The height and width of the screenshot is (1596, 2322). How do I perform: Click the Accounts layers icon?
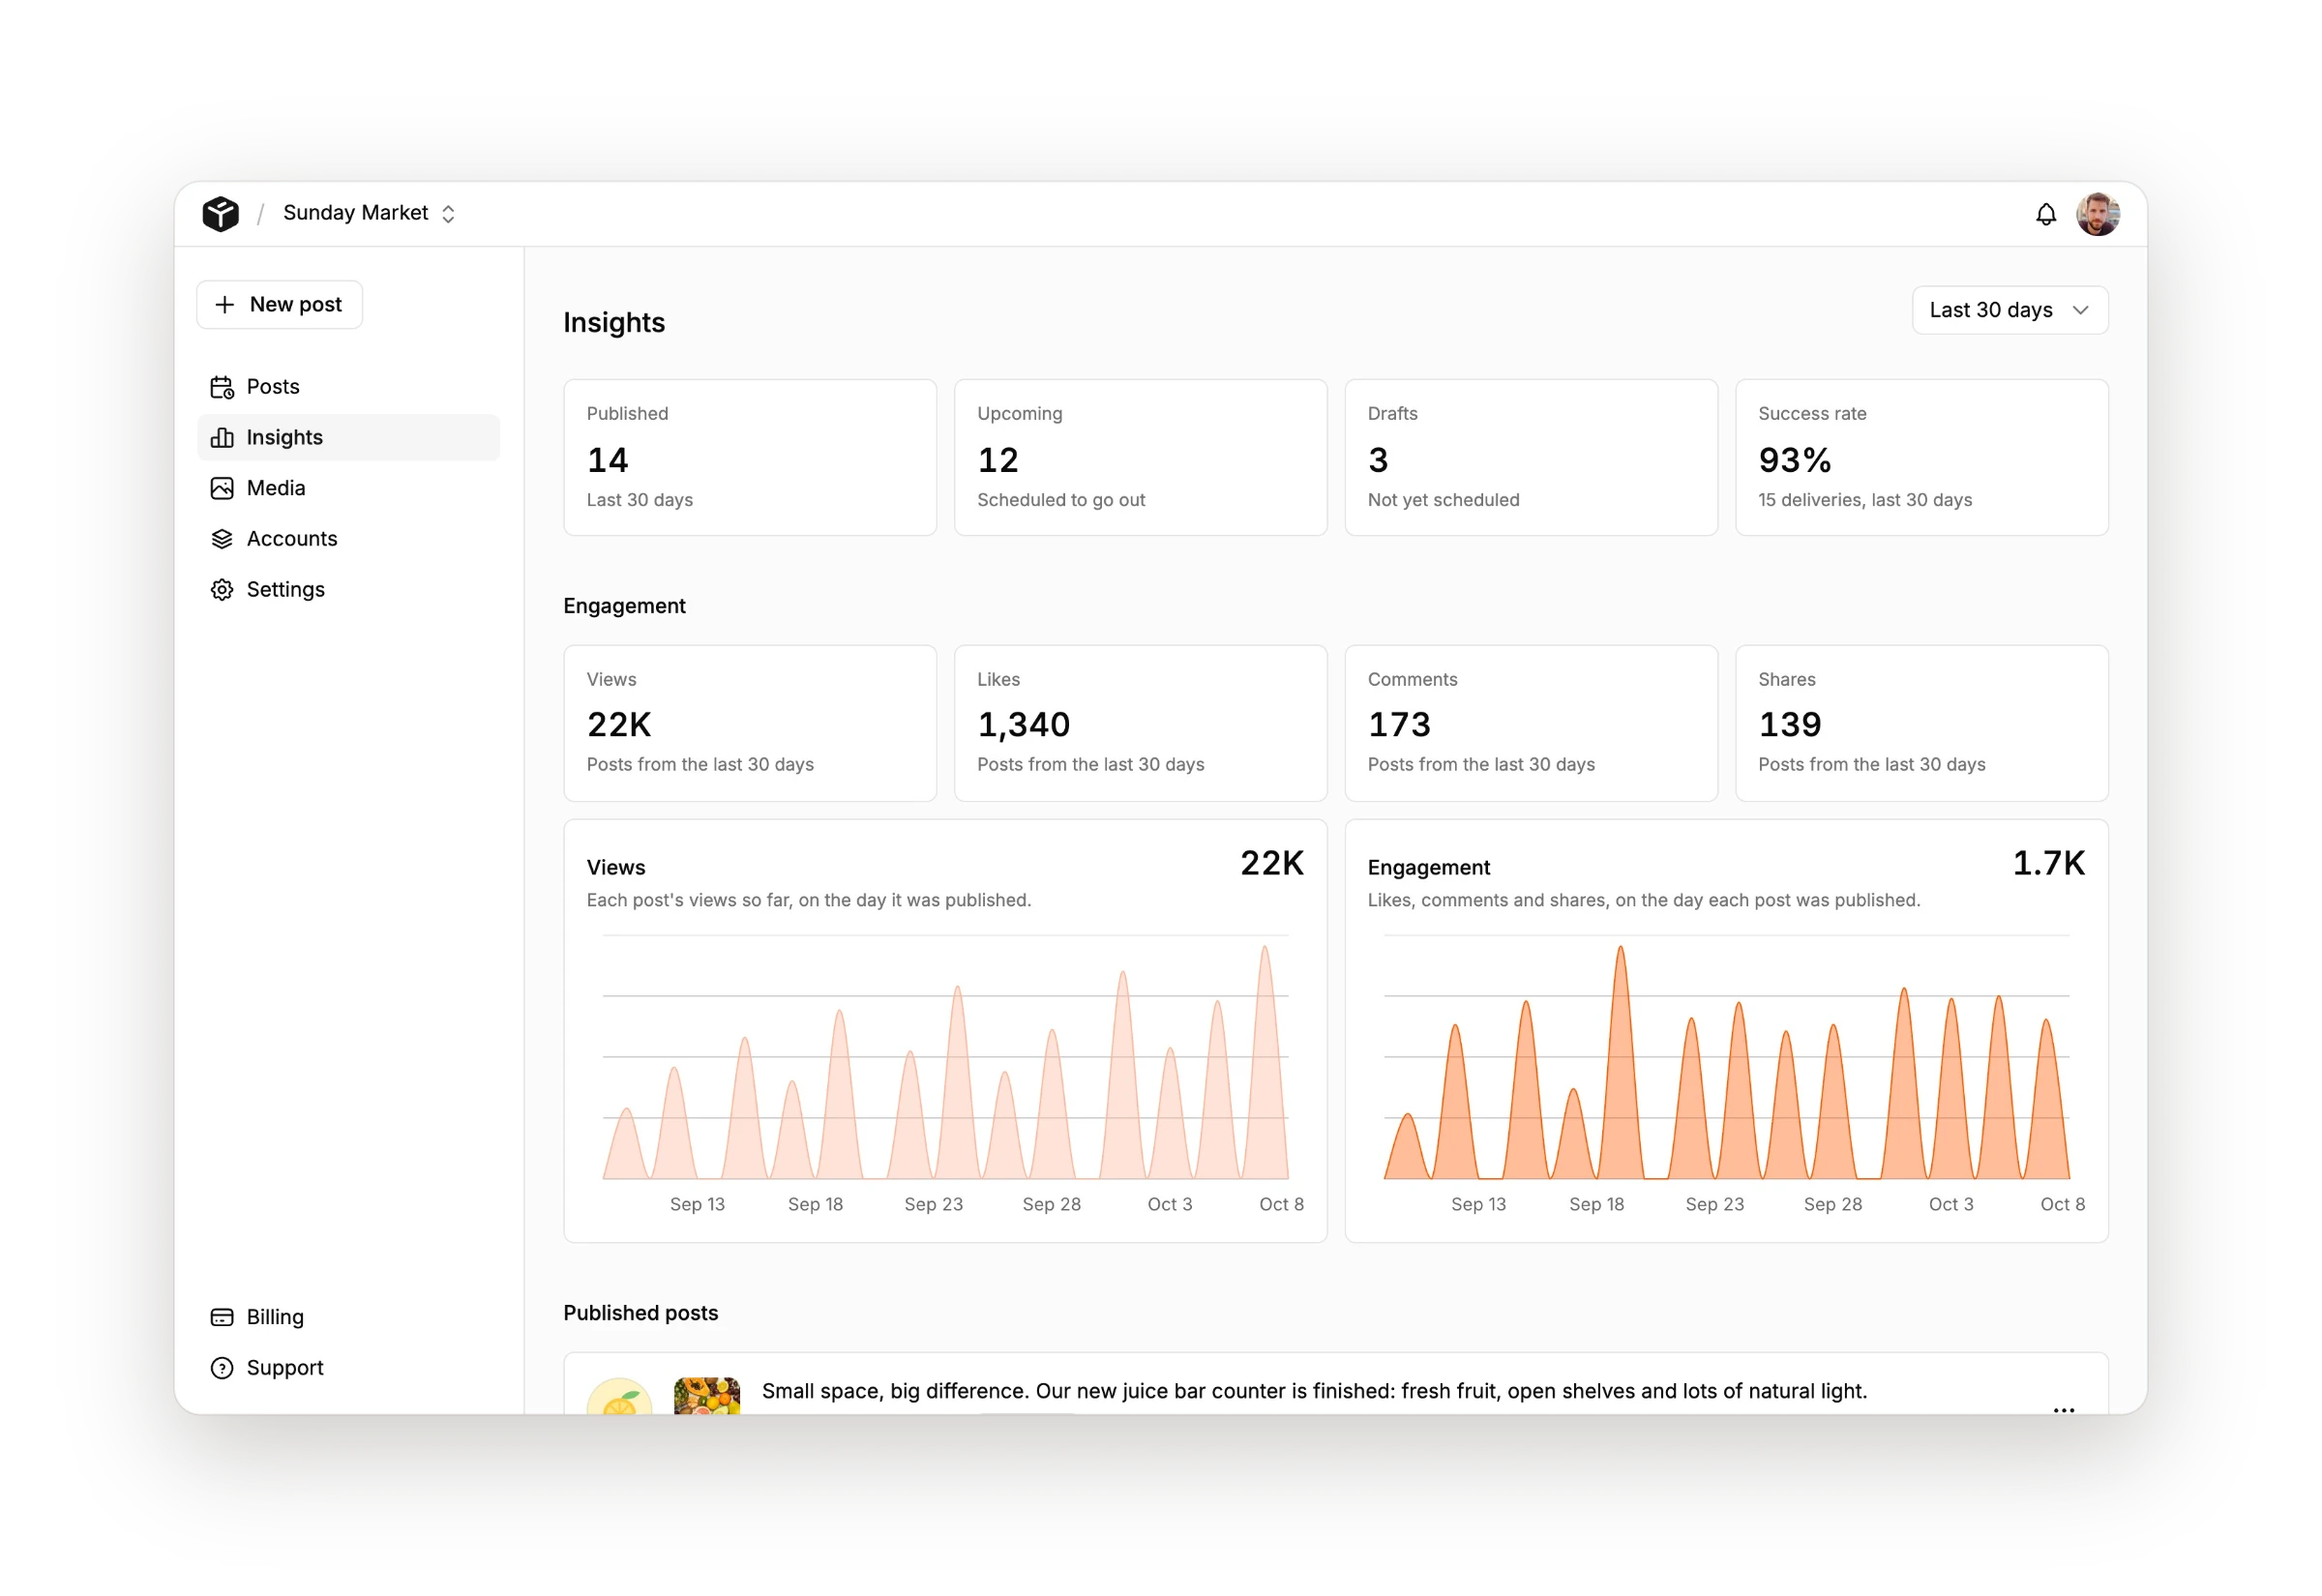(222, 539)
